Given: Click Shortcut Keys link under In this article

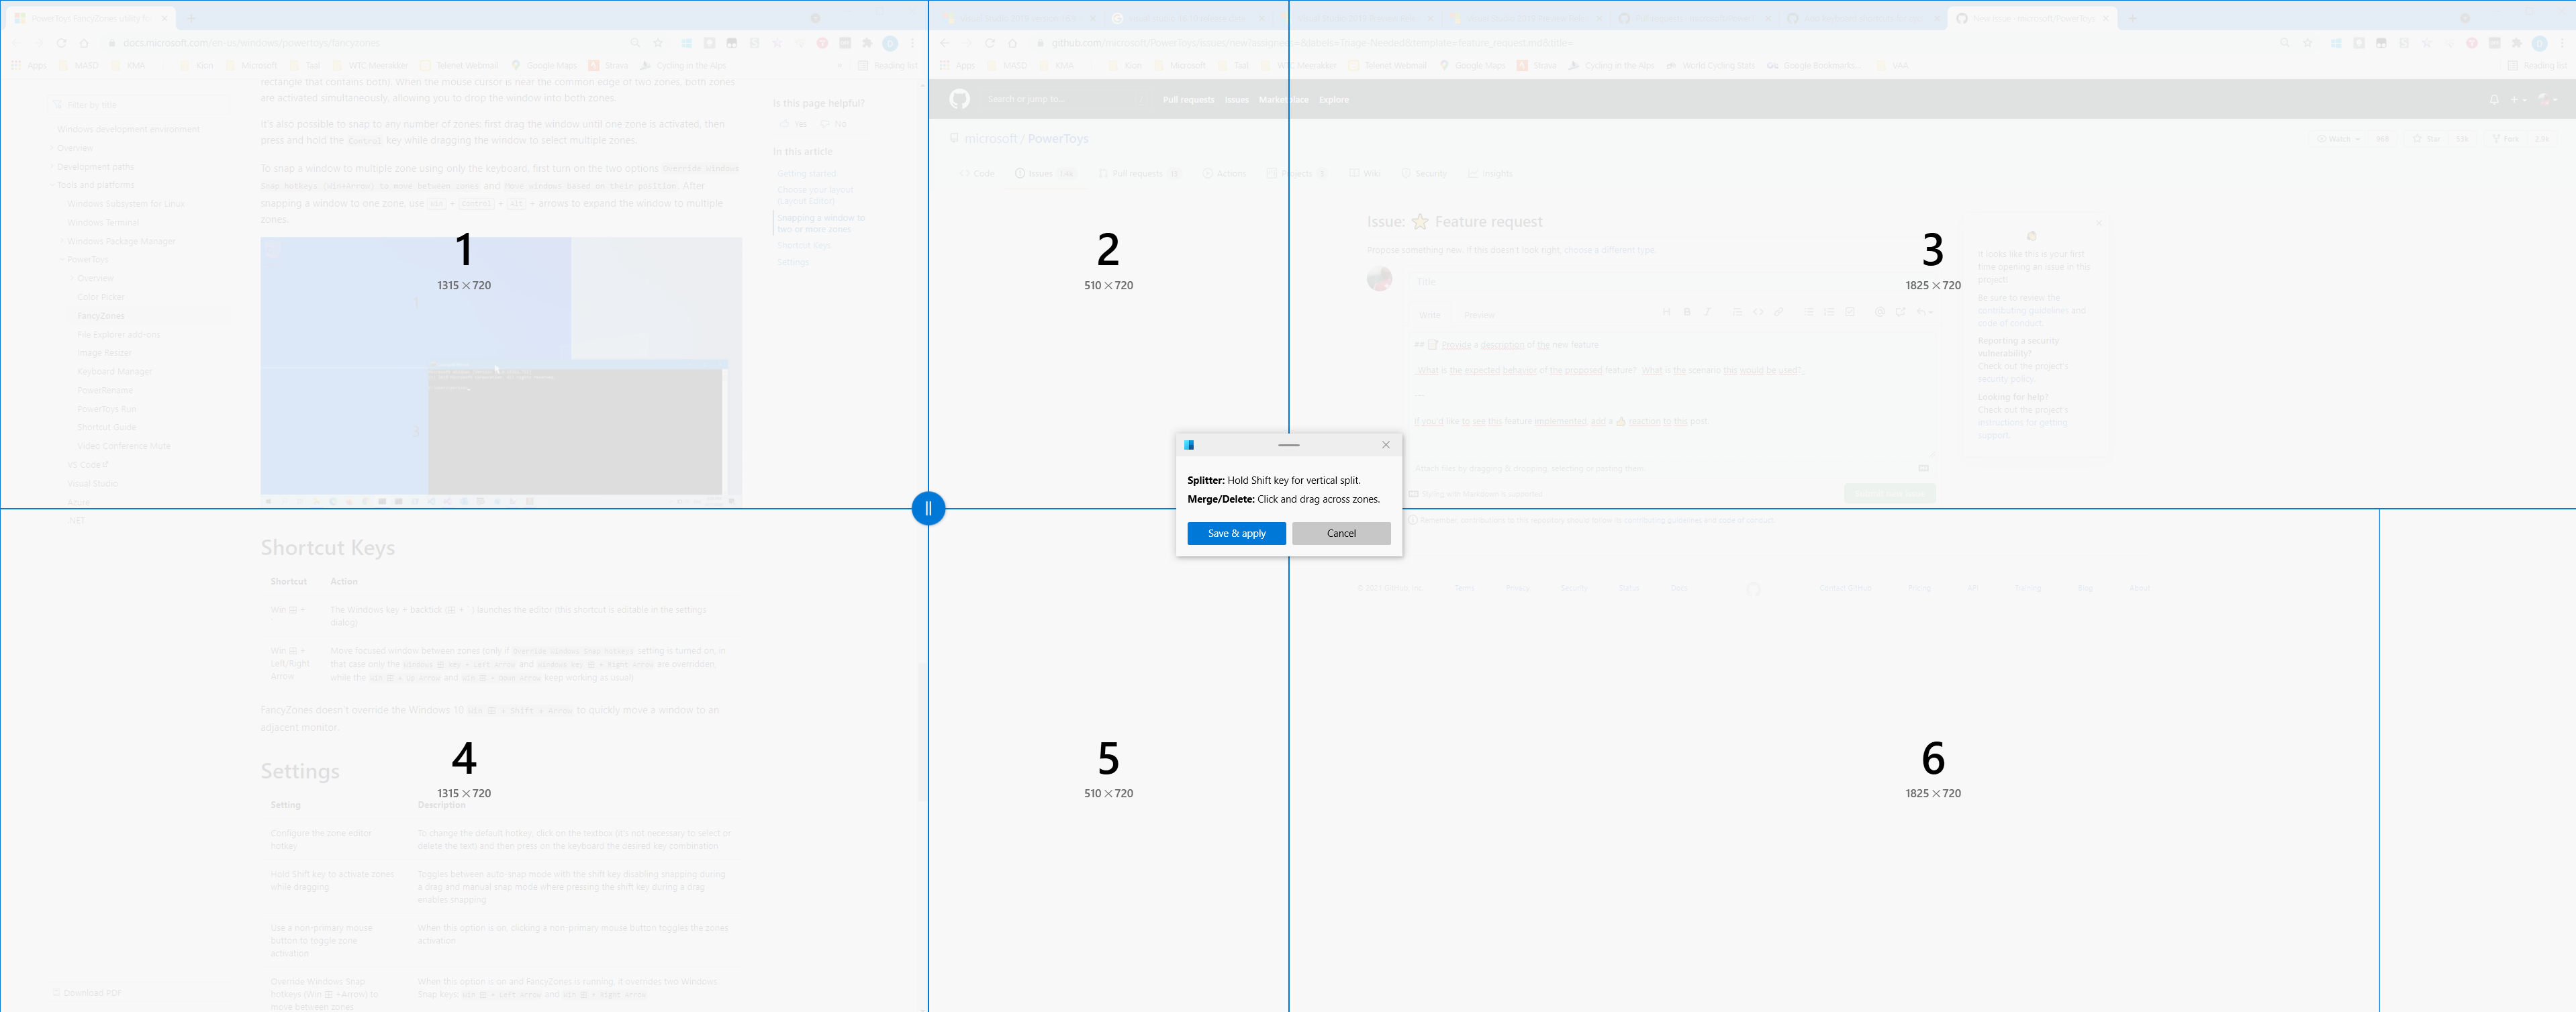Looking at the screenshot, I should coord(804,245).
